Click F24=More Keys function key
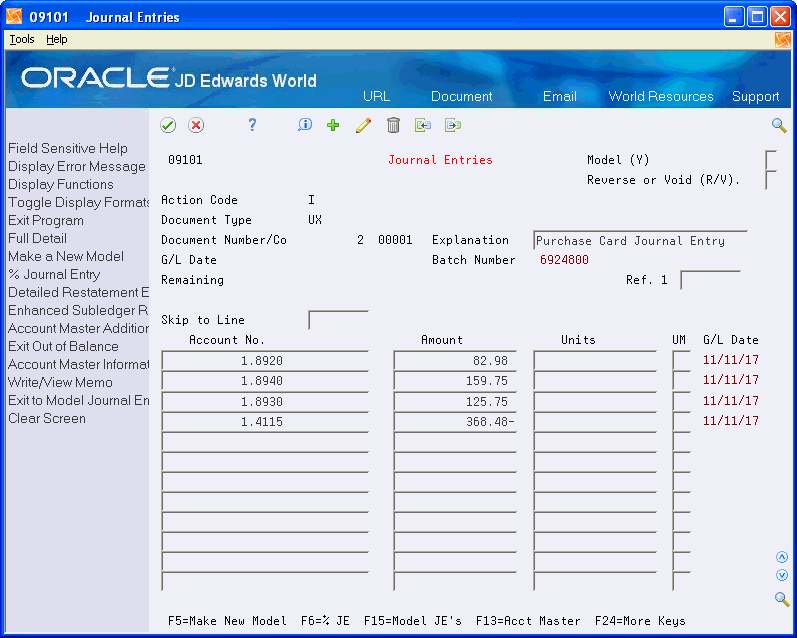This screenshot has width=797, height=638. coord(640,621)
